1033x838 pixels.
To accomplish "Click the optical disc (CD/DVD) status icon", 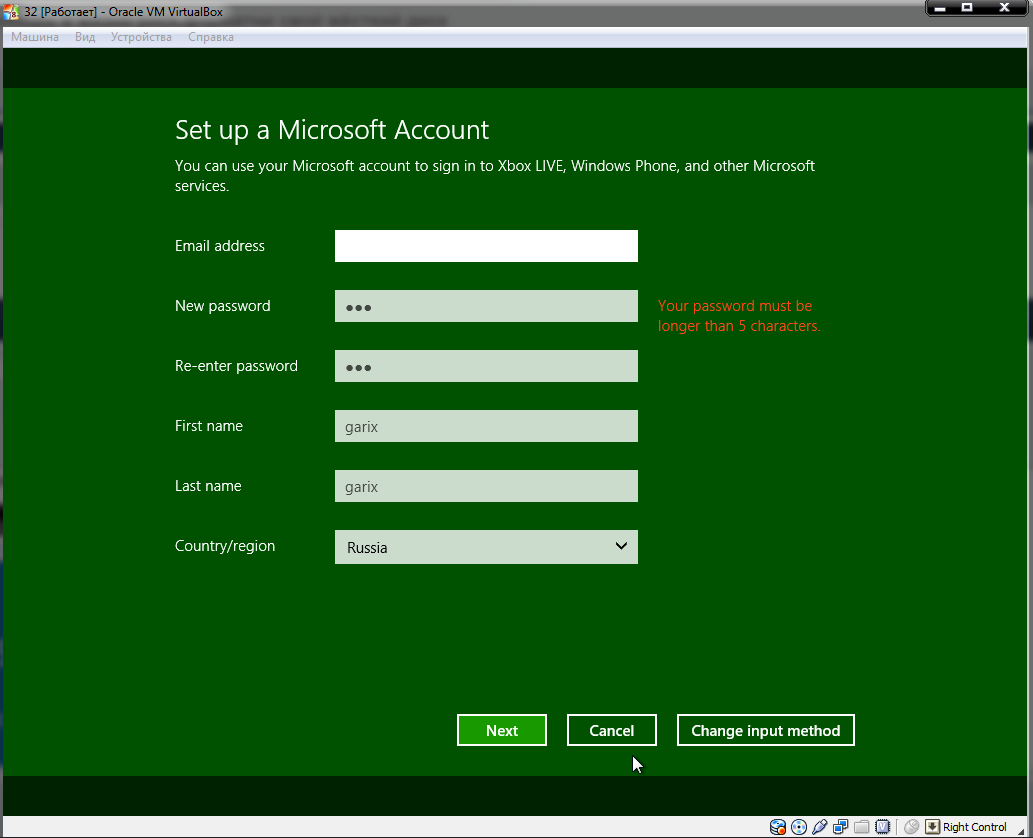I will (798, 827).
